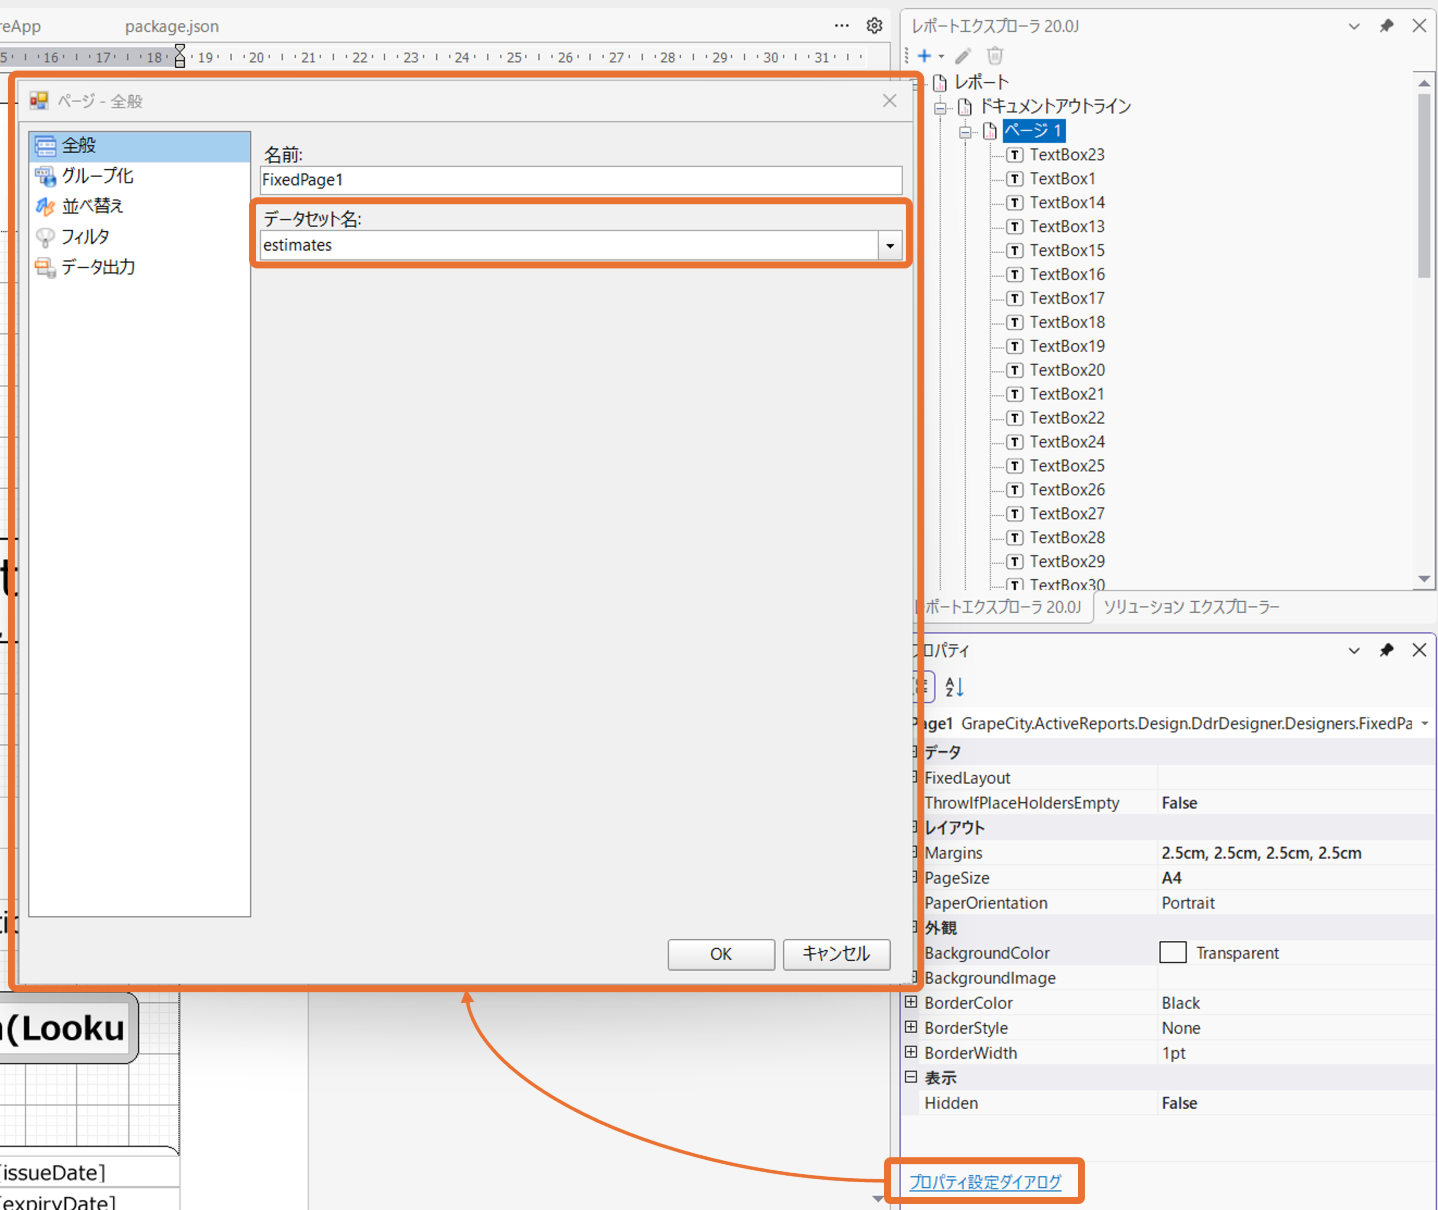This screenshot has height=1210, width=1438.
Task: Open the データセット名 dropdown arrow
Action: point(890,246)
